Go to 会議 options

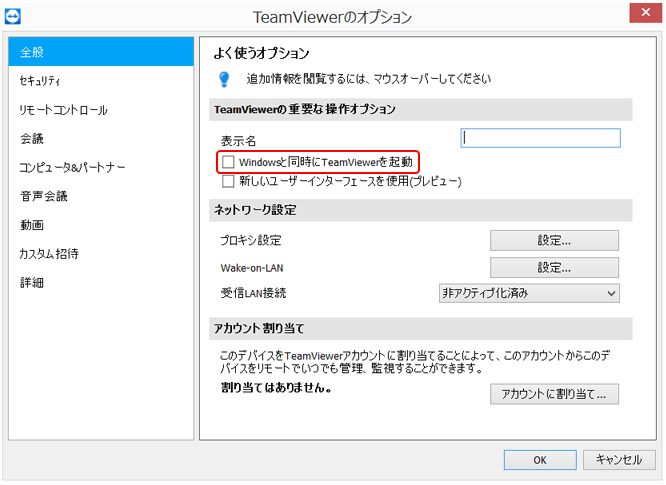(100, 139)
